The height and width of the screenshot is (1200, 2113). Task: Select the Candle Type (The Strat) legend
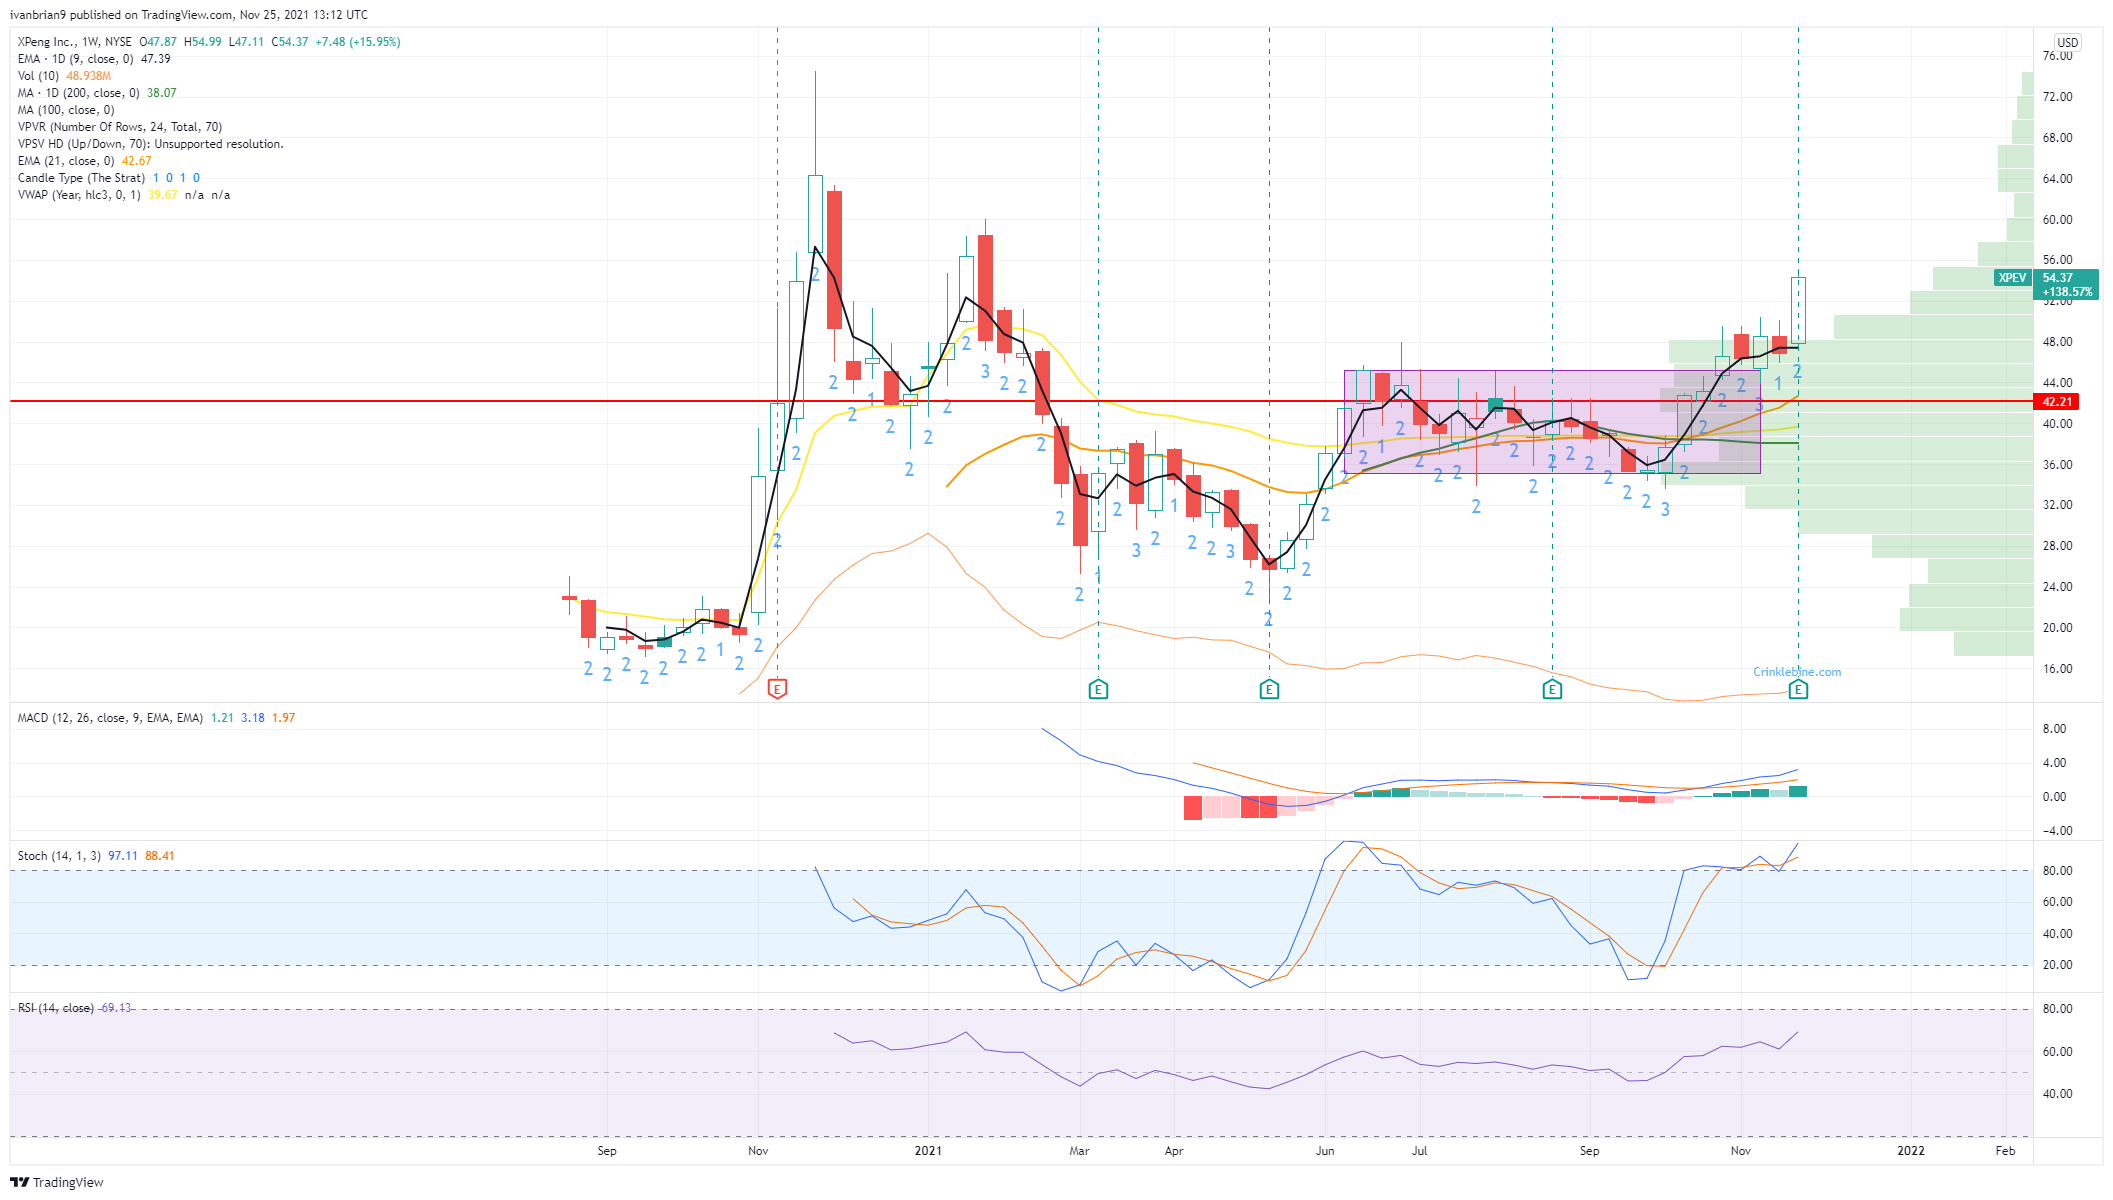(81, 178)
